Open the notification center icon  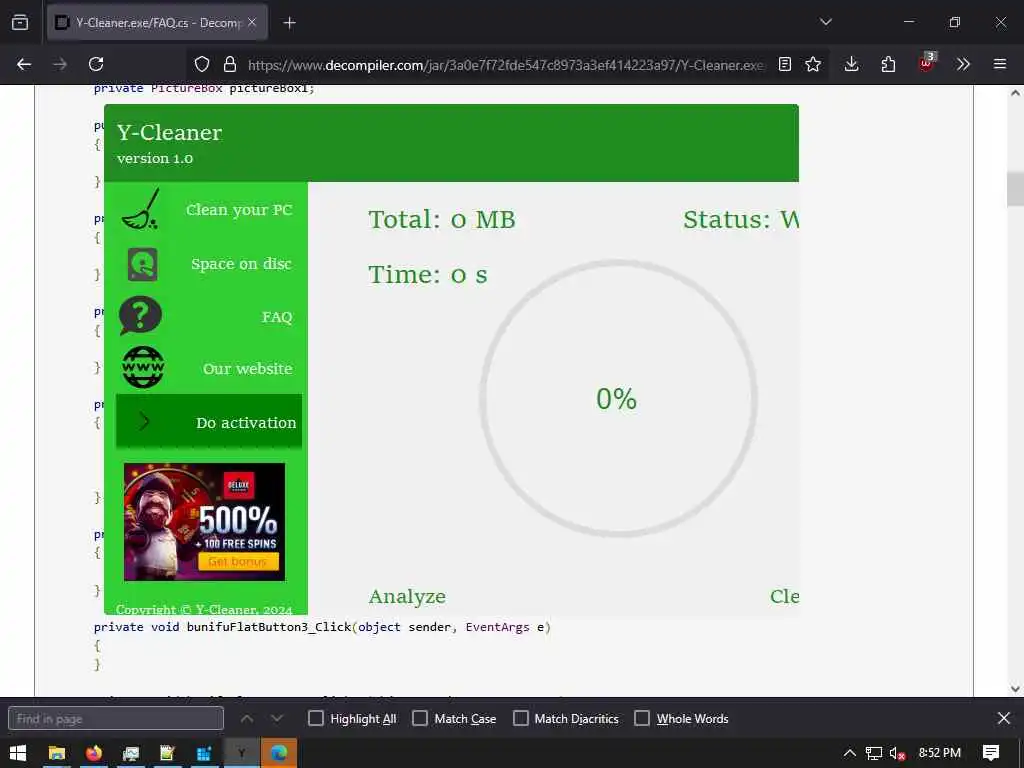point(991,753)
